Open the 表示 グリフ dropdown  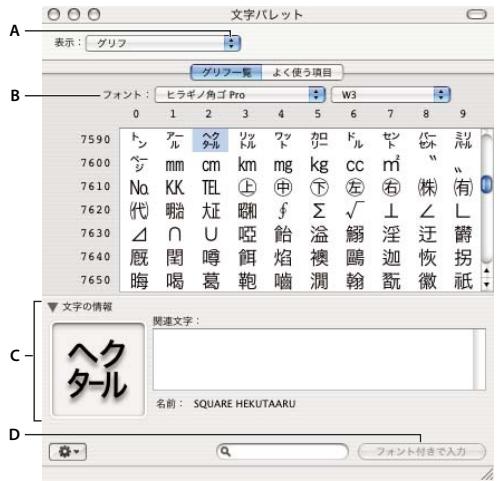pyautogui.click(x=163, y=43)
